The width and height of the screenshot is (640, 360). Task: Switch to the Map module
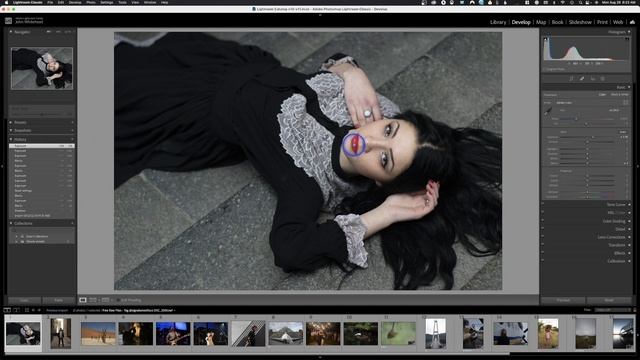click(541, 22)
